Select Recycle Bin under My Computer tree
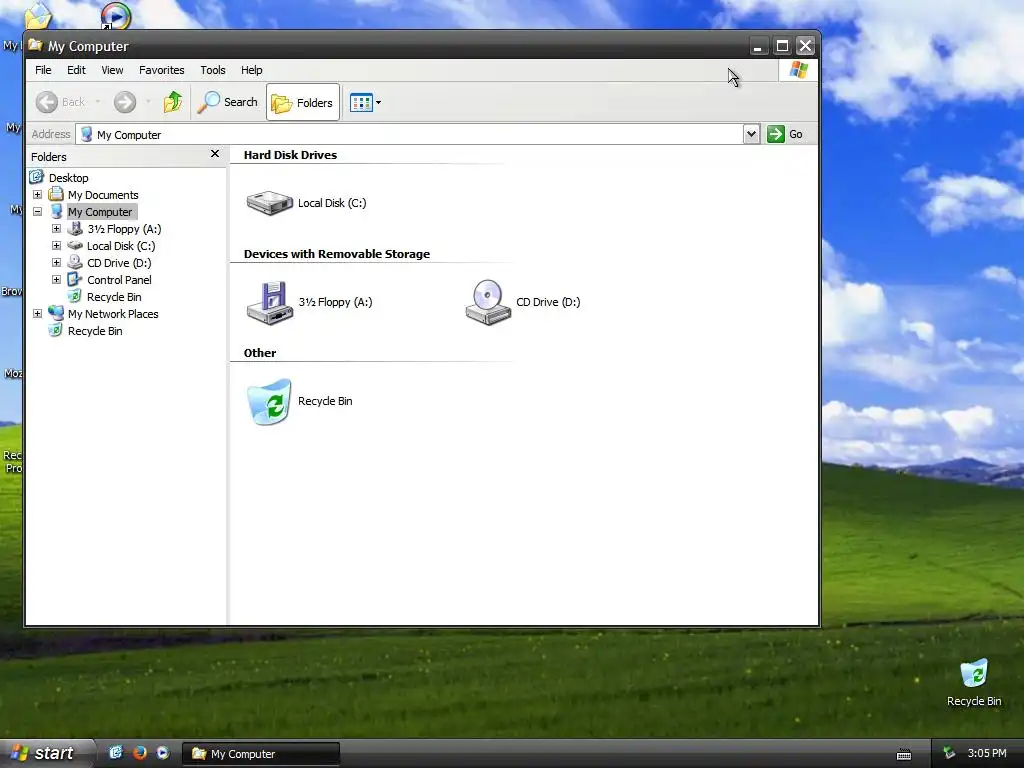The height and width of the screenshot is (768, 1024). pyautogui.click(x=114, y=296)
